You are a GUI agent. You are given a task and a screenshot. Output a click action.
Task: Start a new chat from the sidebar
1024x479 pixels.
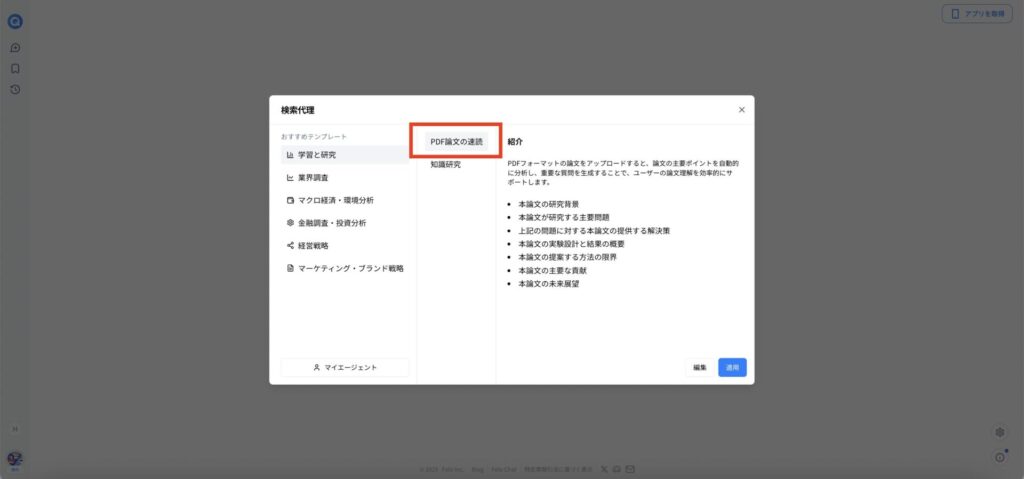point(15,48)
